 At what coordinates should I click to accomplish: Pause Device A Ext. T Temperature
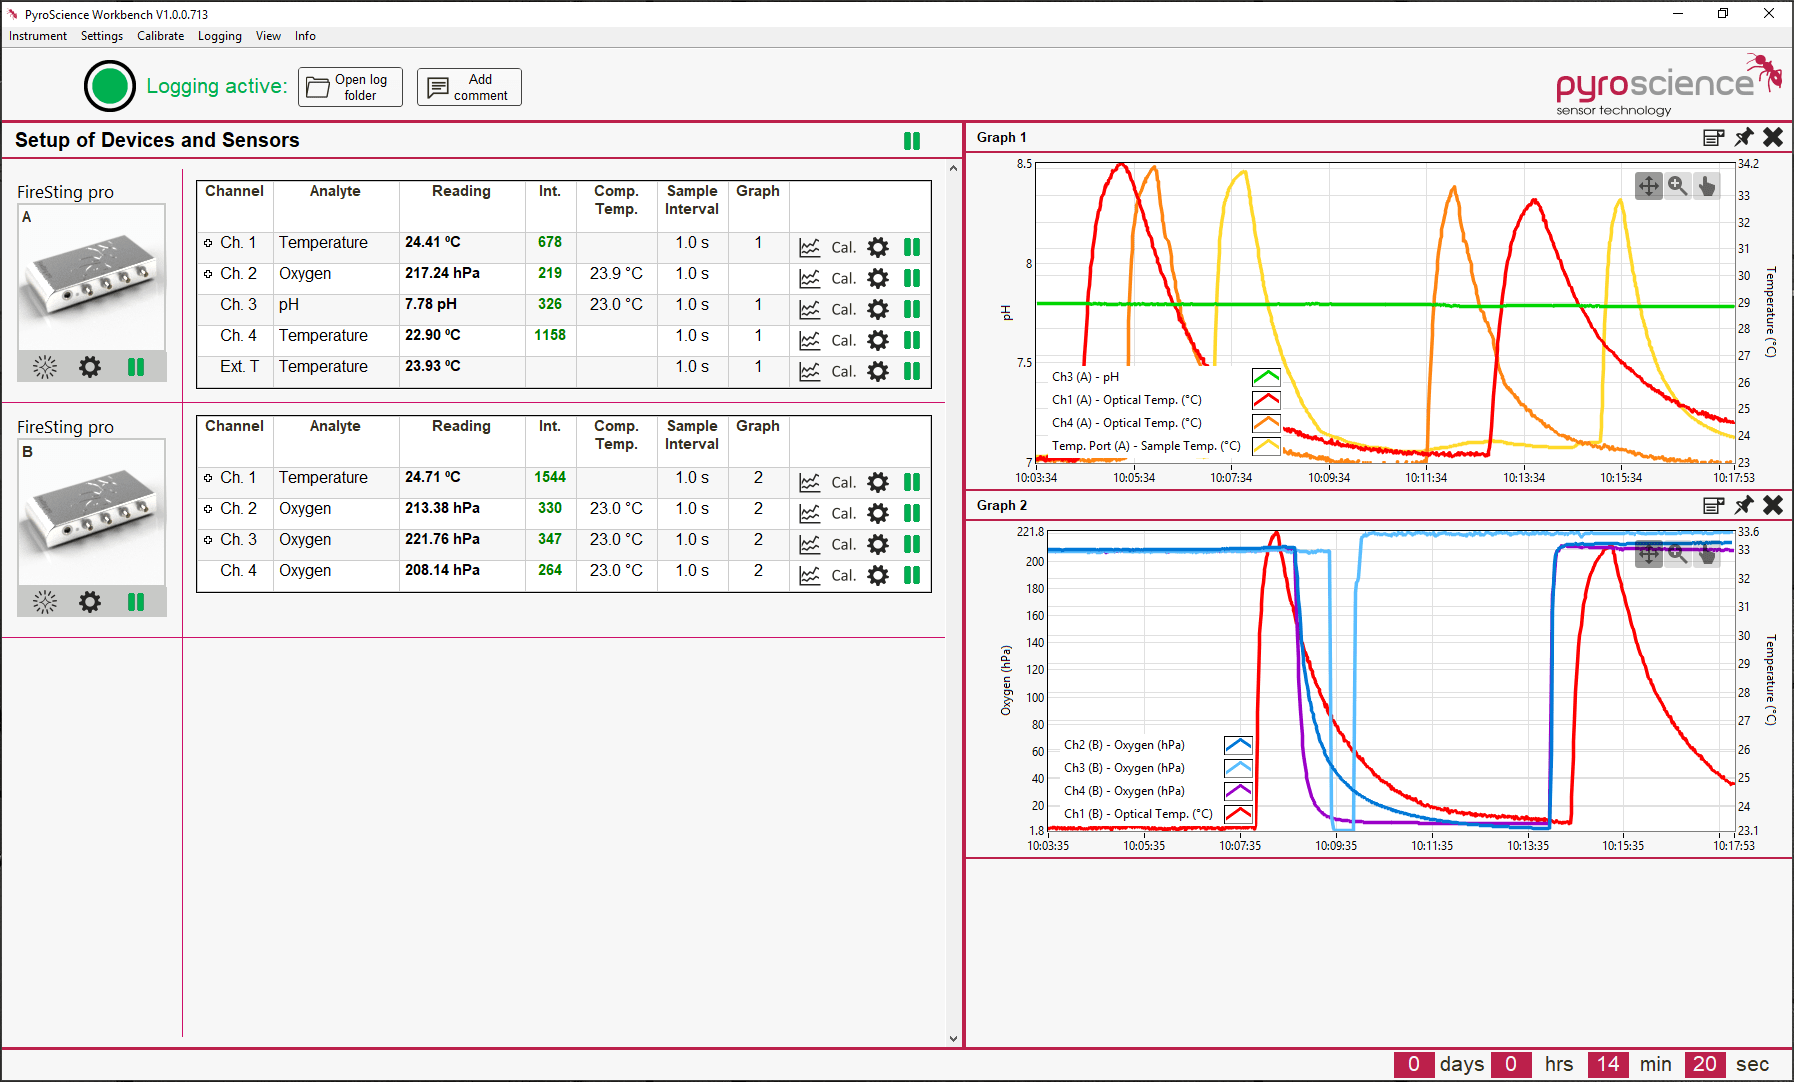coord(912,371)
